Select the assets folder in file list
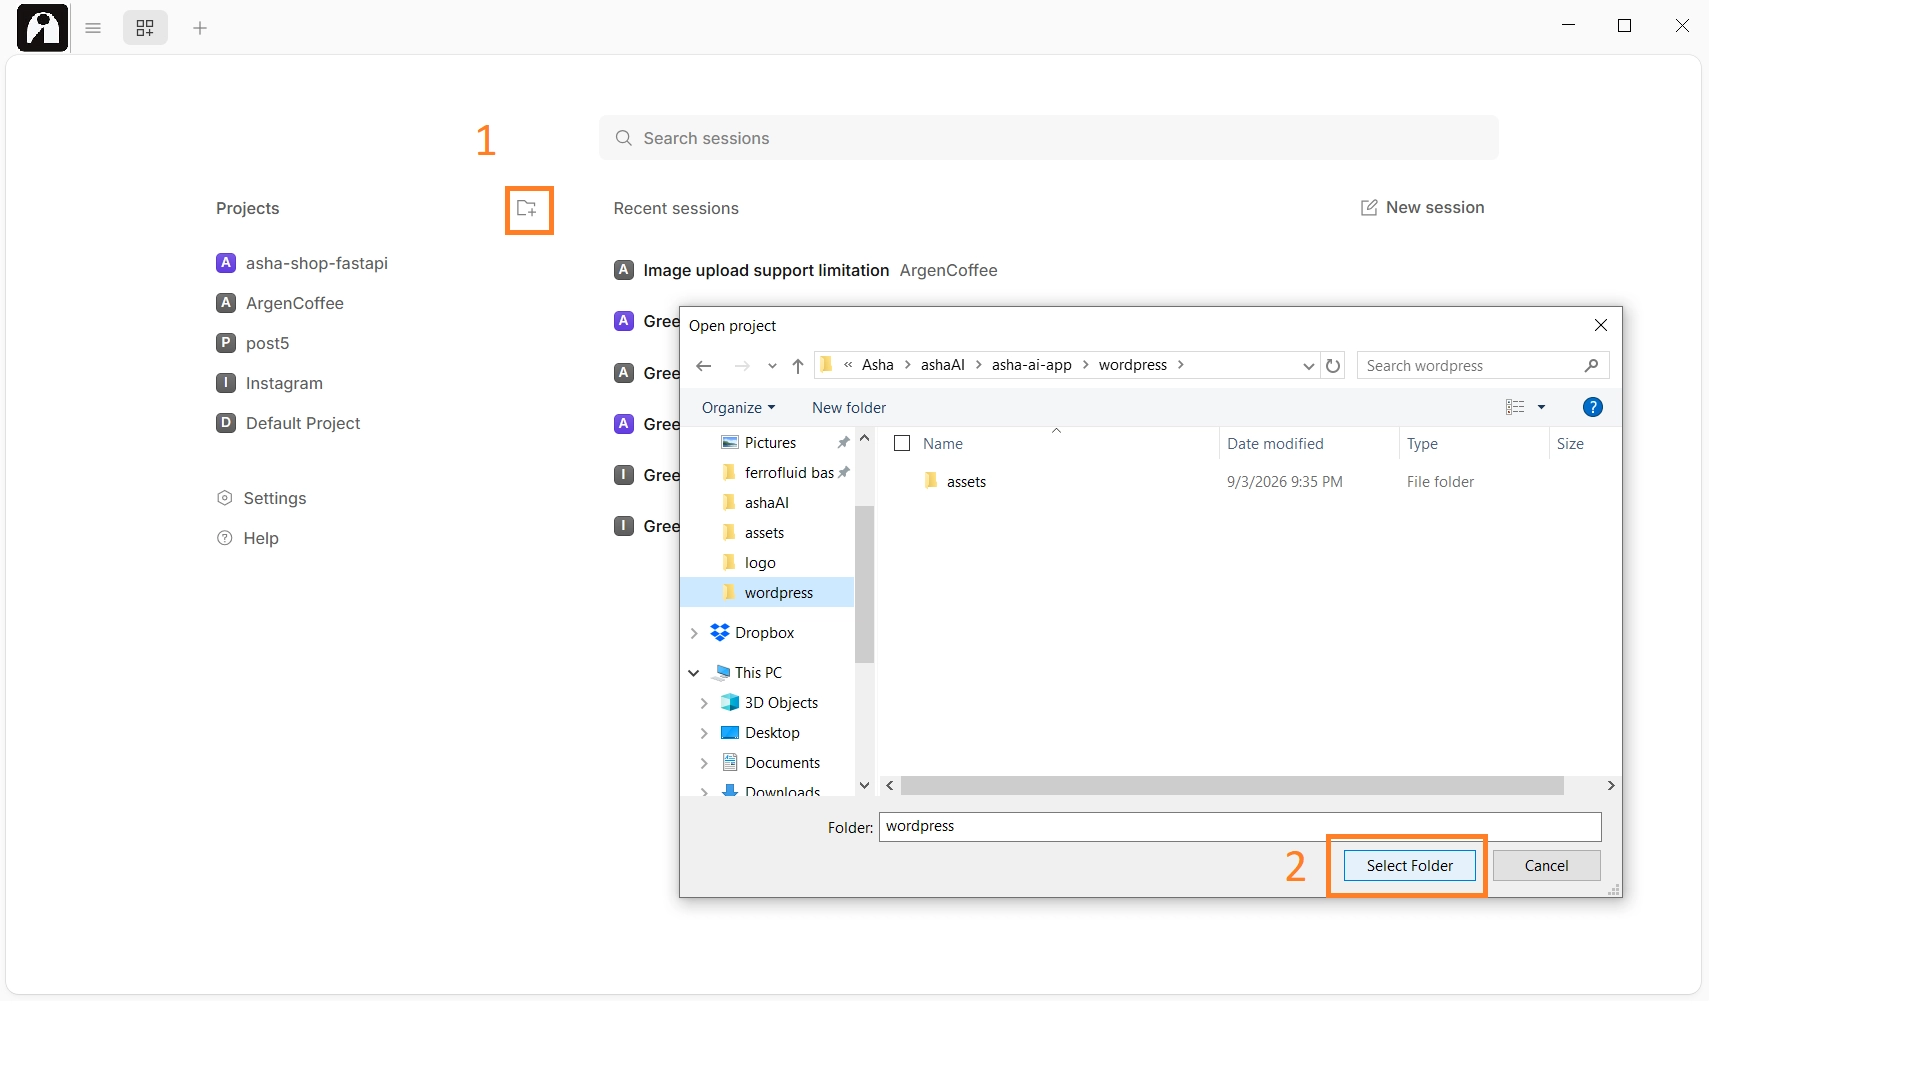1920x1080 pixels. (x=966, y=482)
